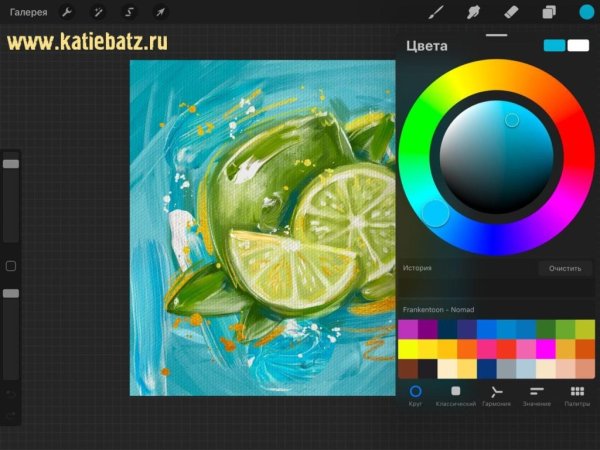
Task: Tap the active color circle in top bar
Action: (x=586, y=12)
